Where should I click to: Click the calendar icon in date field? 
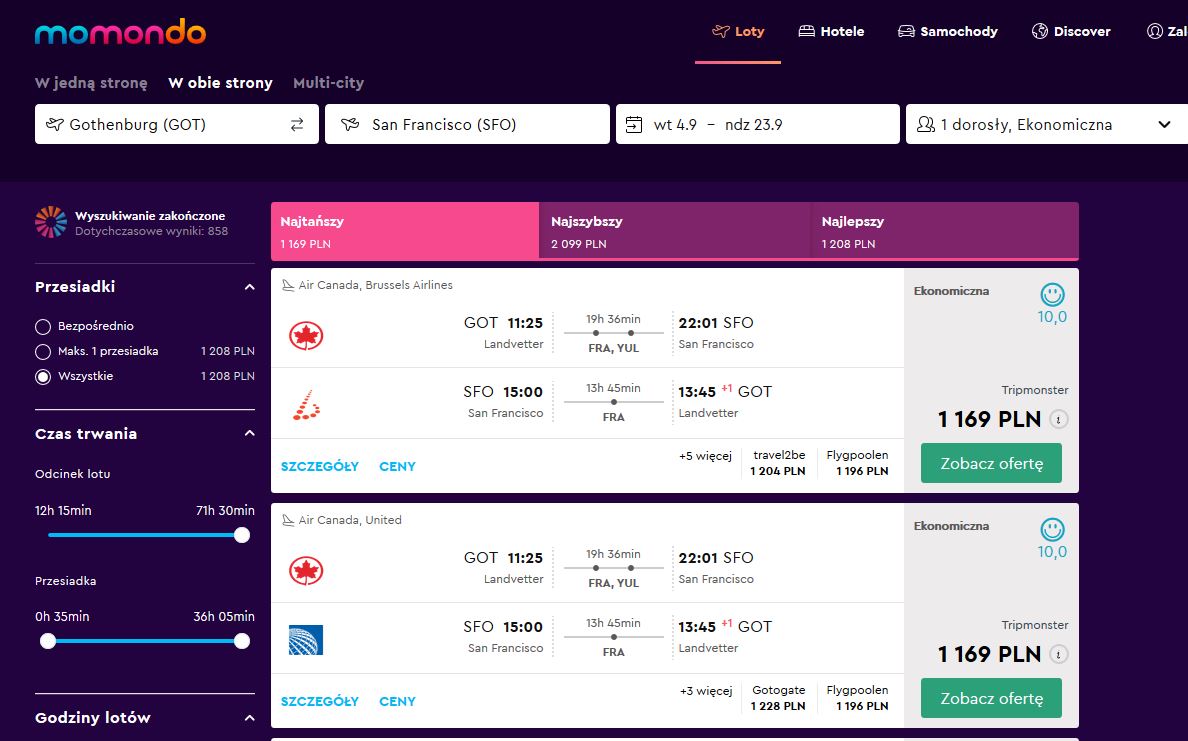[x=634, y=124]
